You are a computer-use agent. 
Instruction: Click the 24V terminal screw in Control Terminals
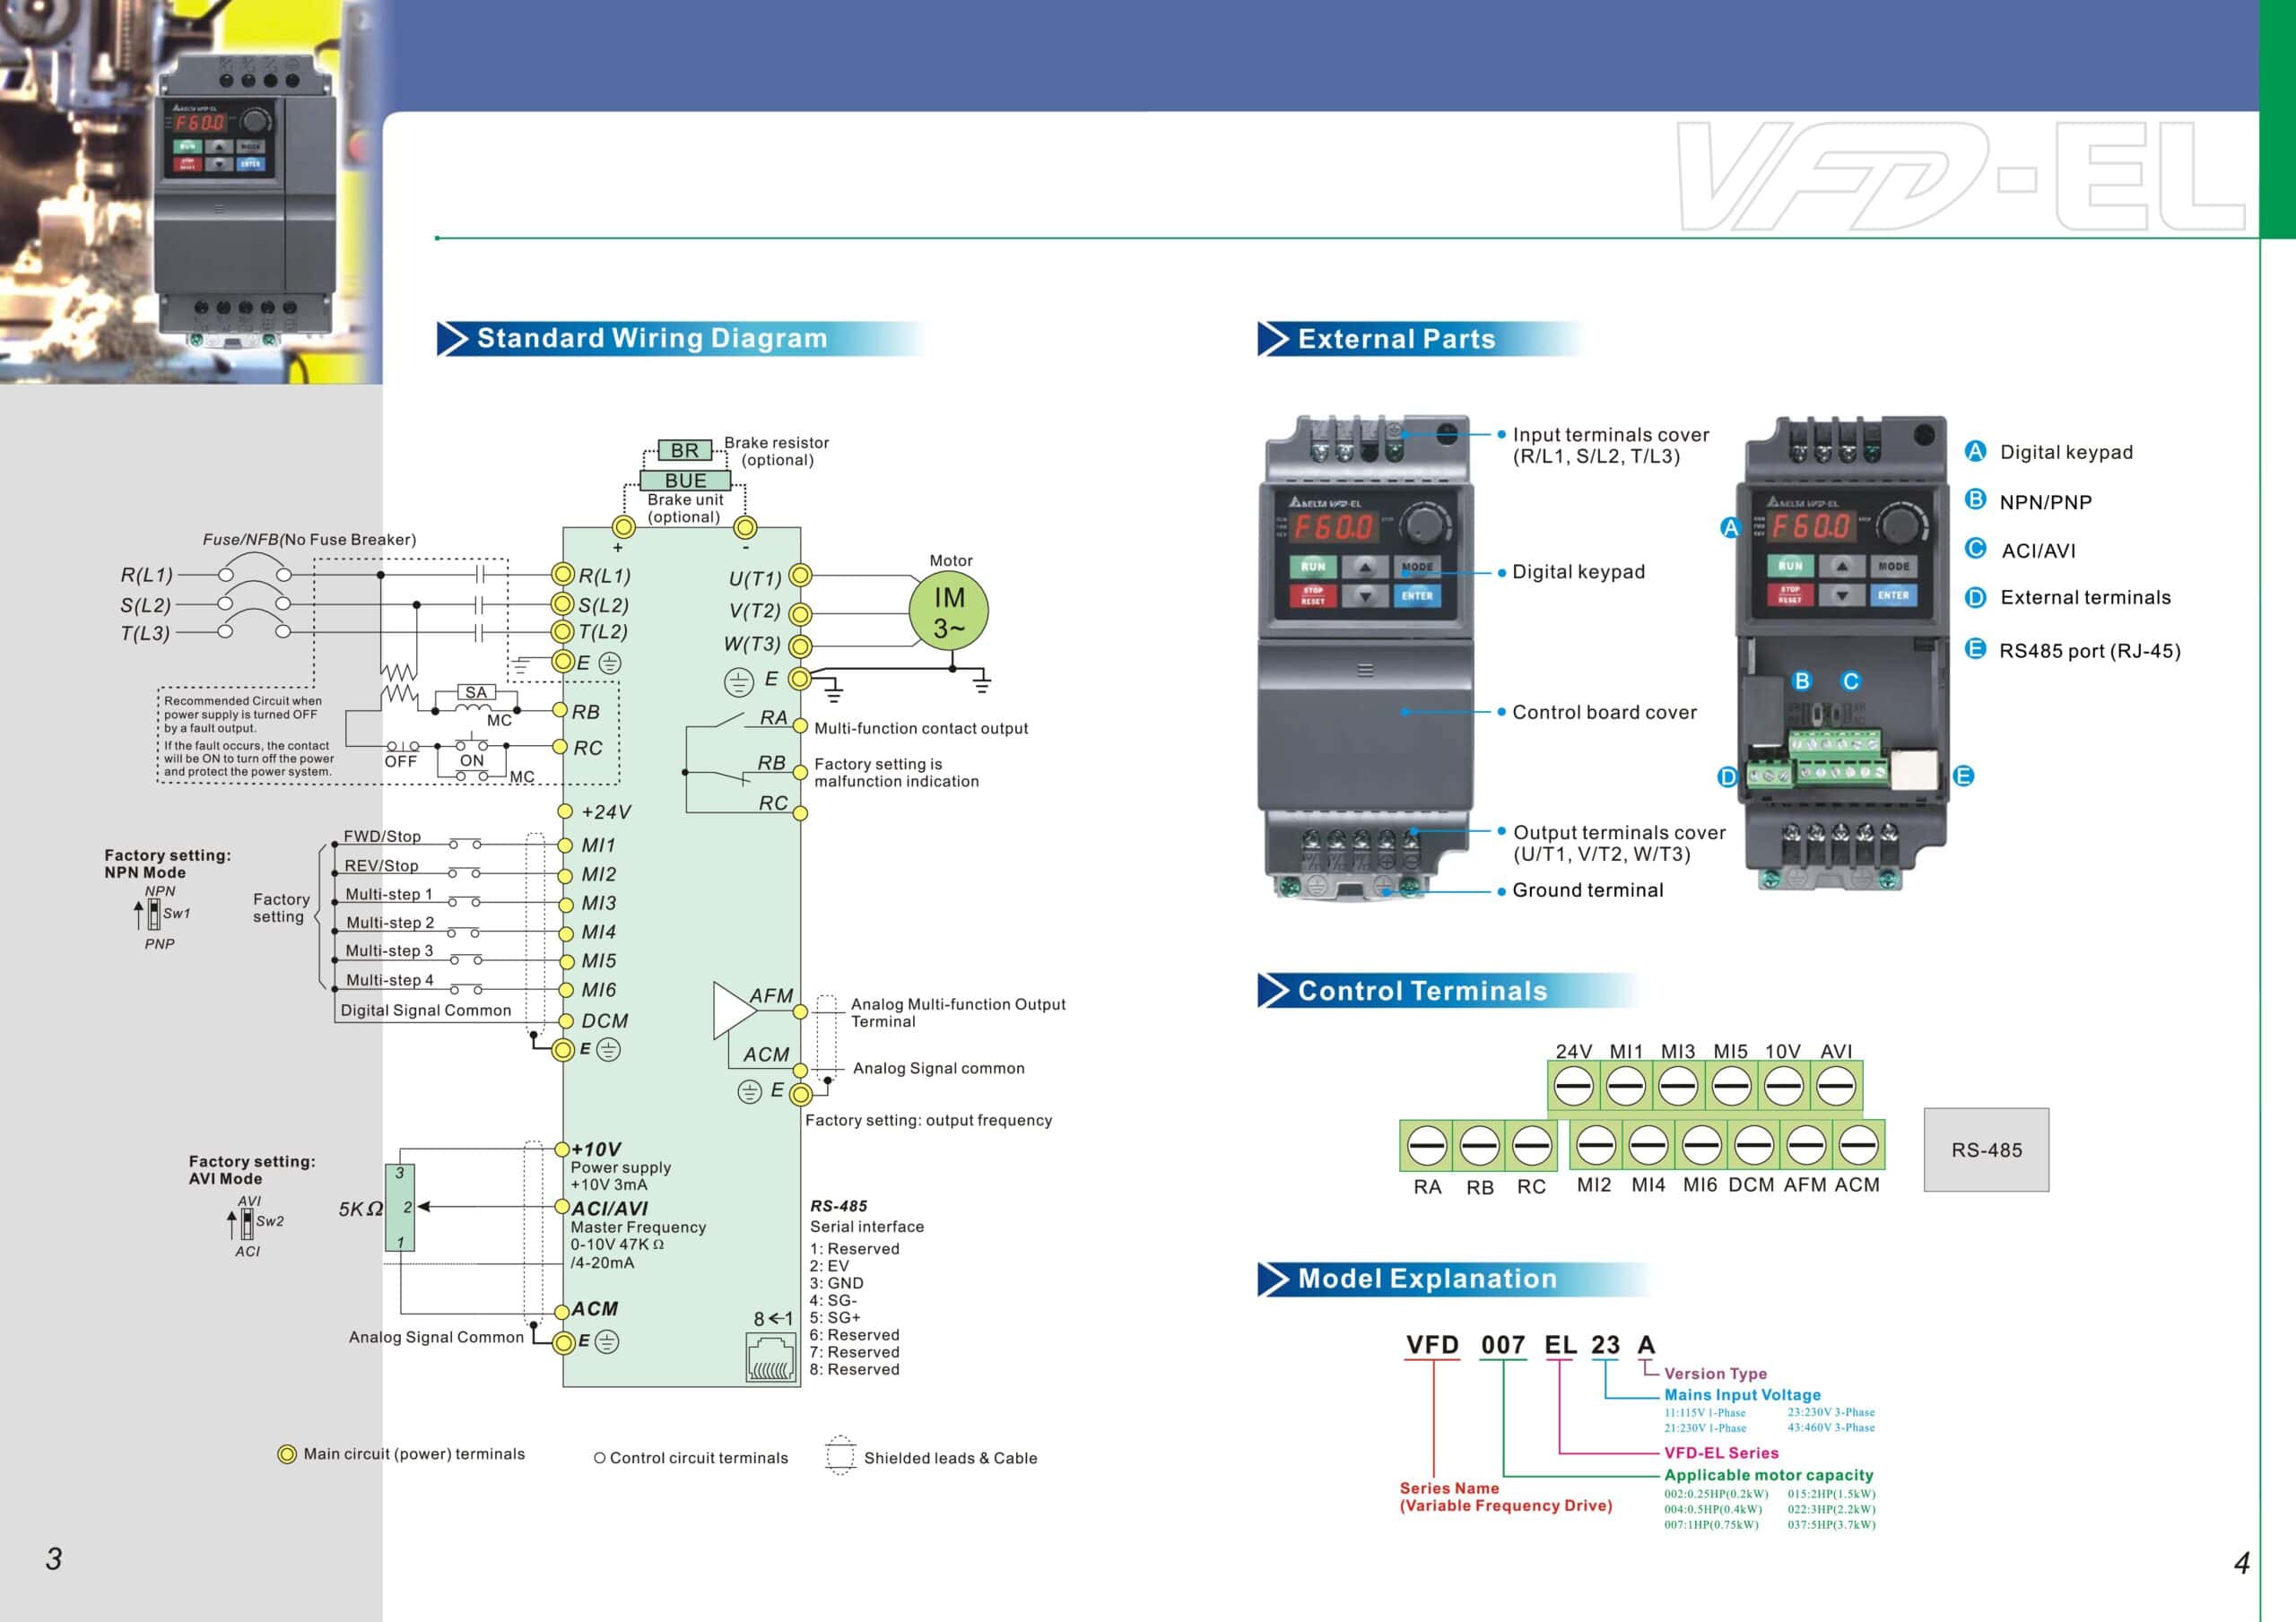[1573, 1087]
